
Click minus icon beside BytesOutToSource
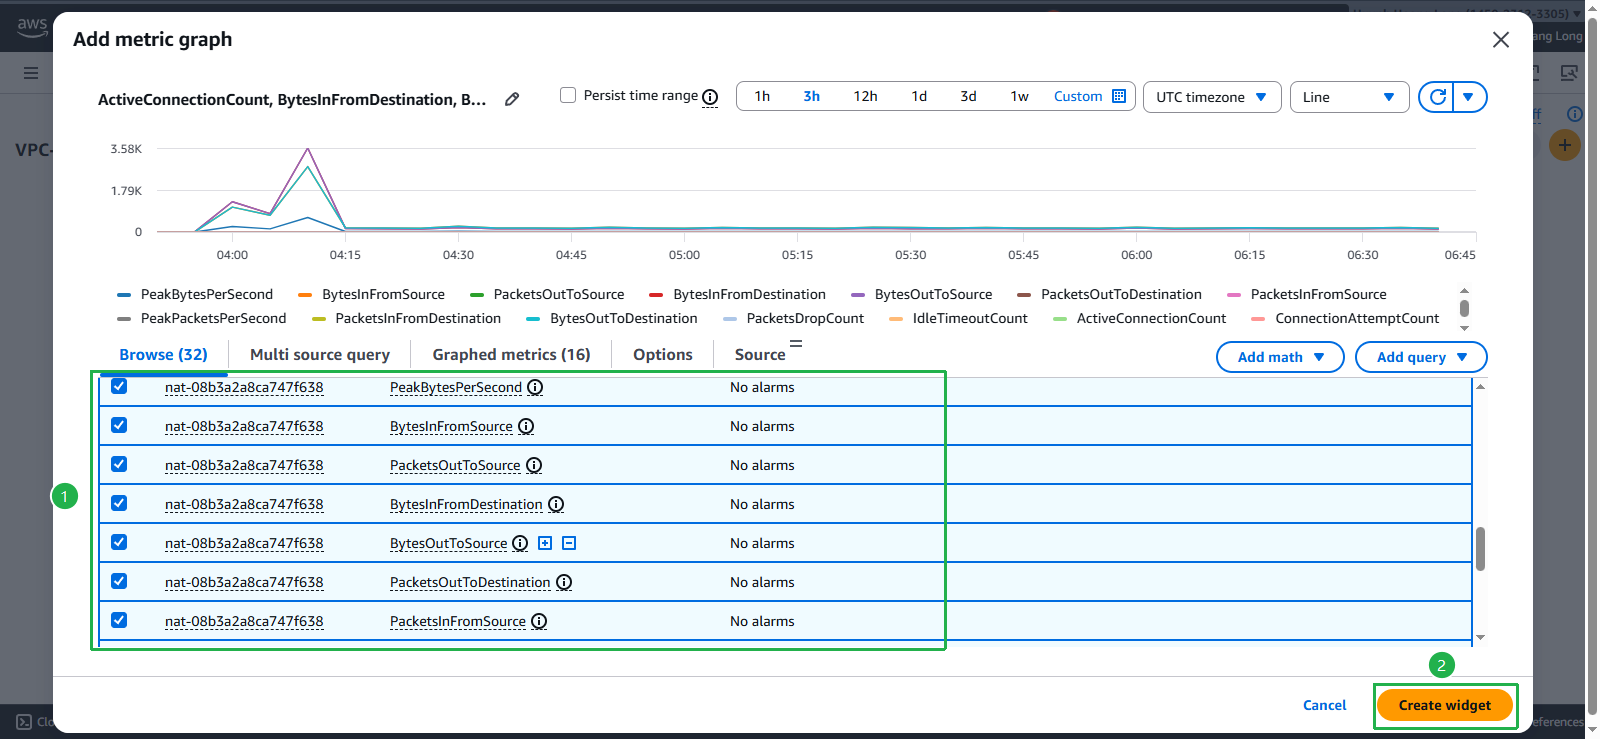pos(569,543)
